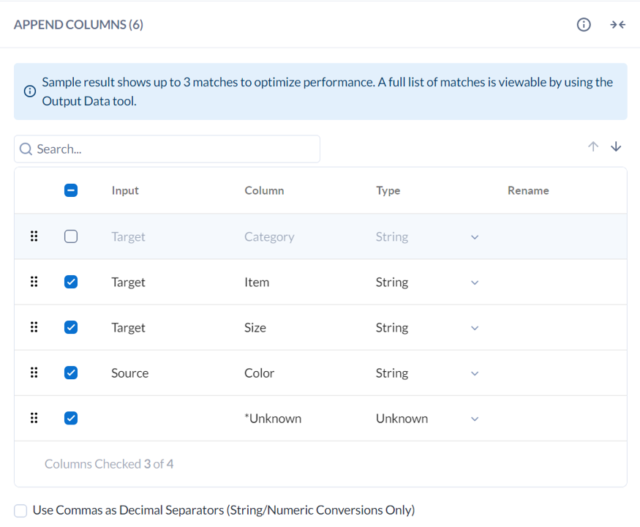This screenshot has width=640, height=527.
Task: Collapse the Append Columns panel with arrows icon
Action: pyautogui.click(x=618, y=24)
